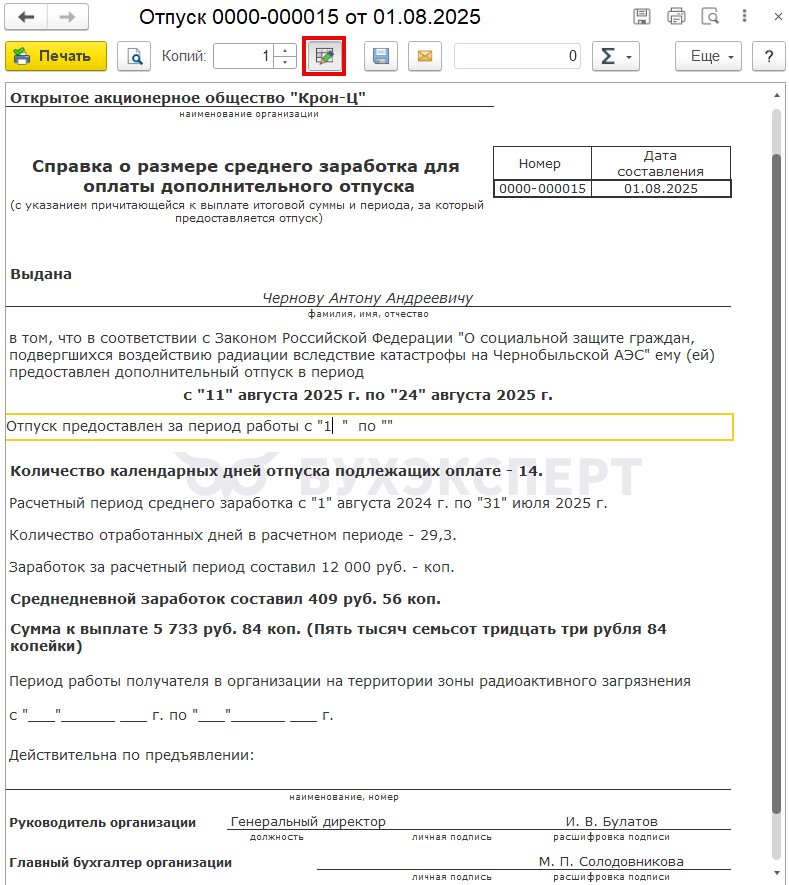Image resolution: width=789 pixels, height=885 pixels.
Task: Click the scrollbar up arrow
Action: tap(777, 96)
